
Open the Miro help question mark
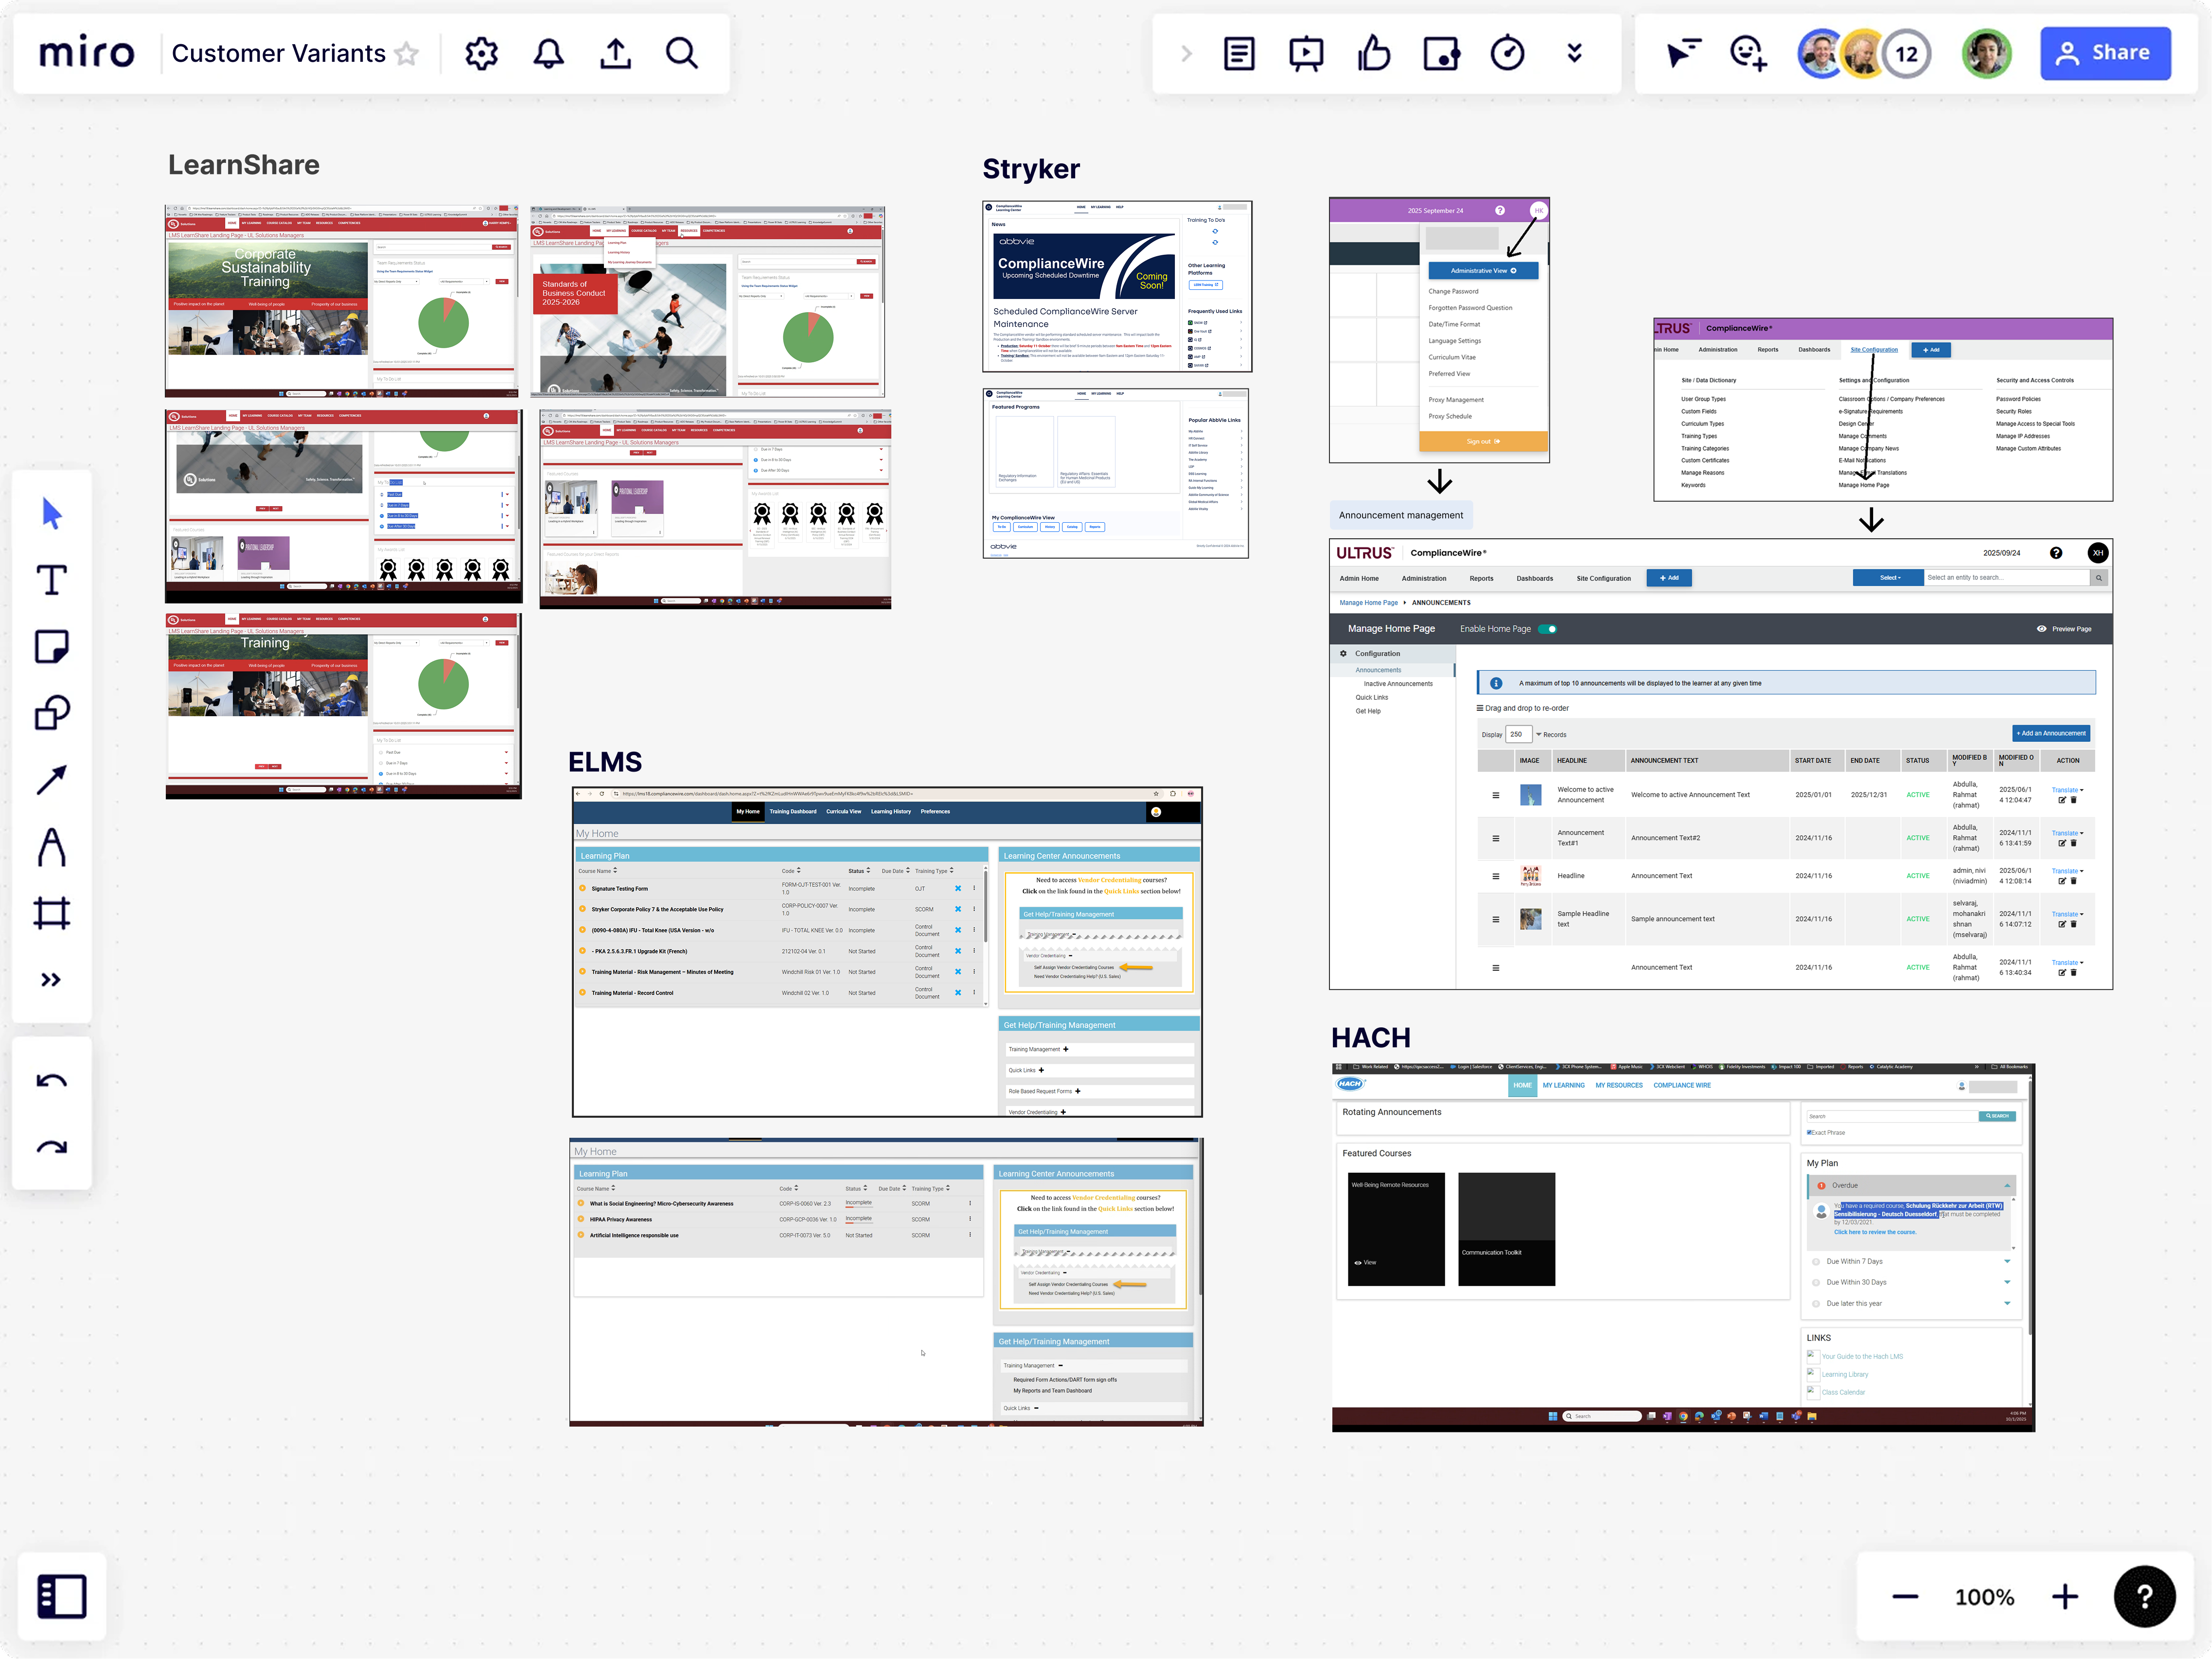[x=2144, y=1597]
